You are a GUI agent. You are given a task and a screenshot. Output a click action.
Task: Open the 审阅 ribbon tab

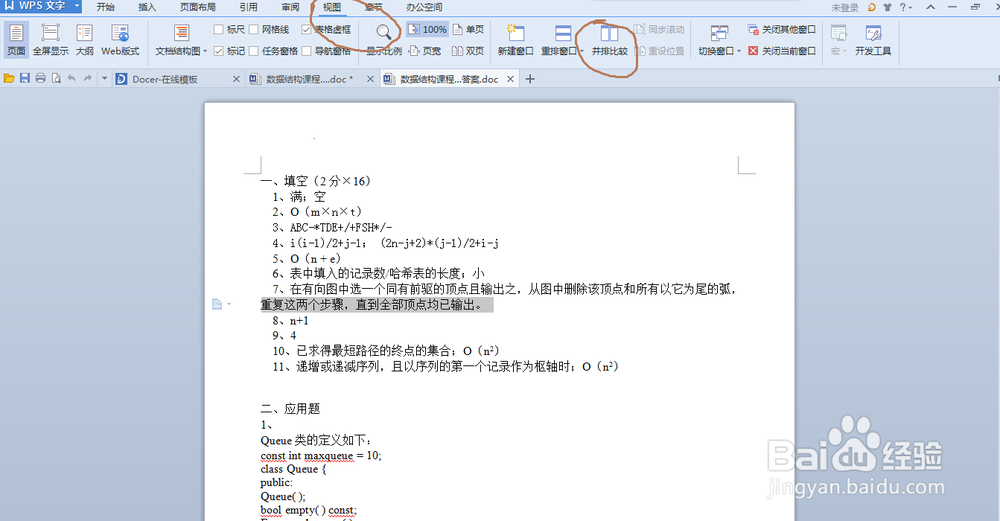[290, 7]
